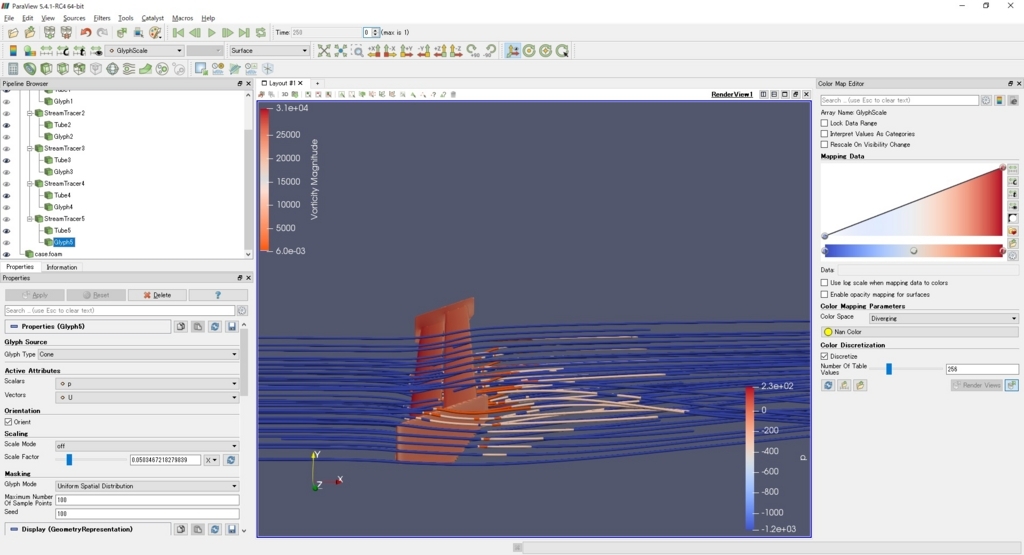1024x555 pixels.
Task: Enable log scale when mapping data
Action: tap(824, 283)
